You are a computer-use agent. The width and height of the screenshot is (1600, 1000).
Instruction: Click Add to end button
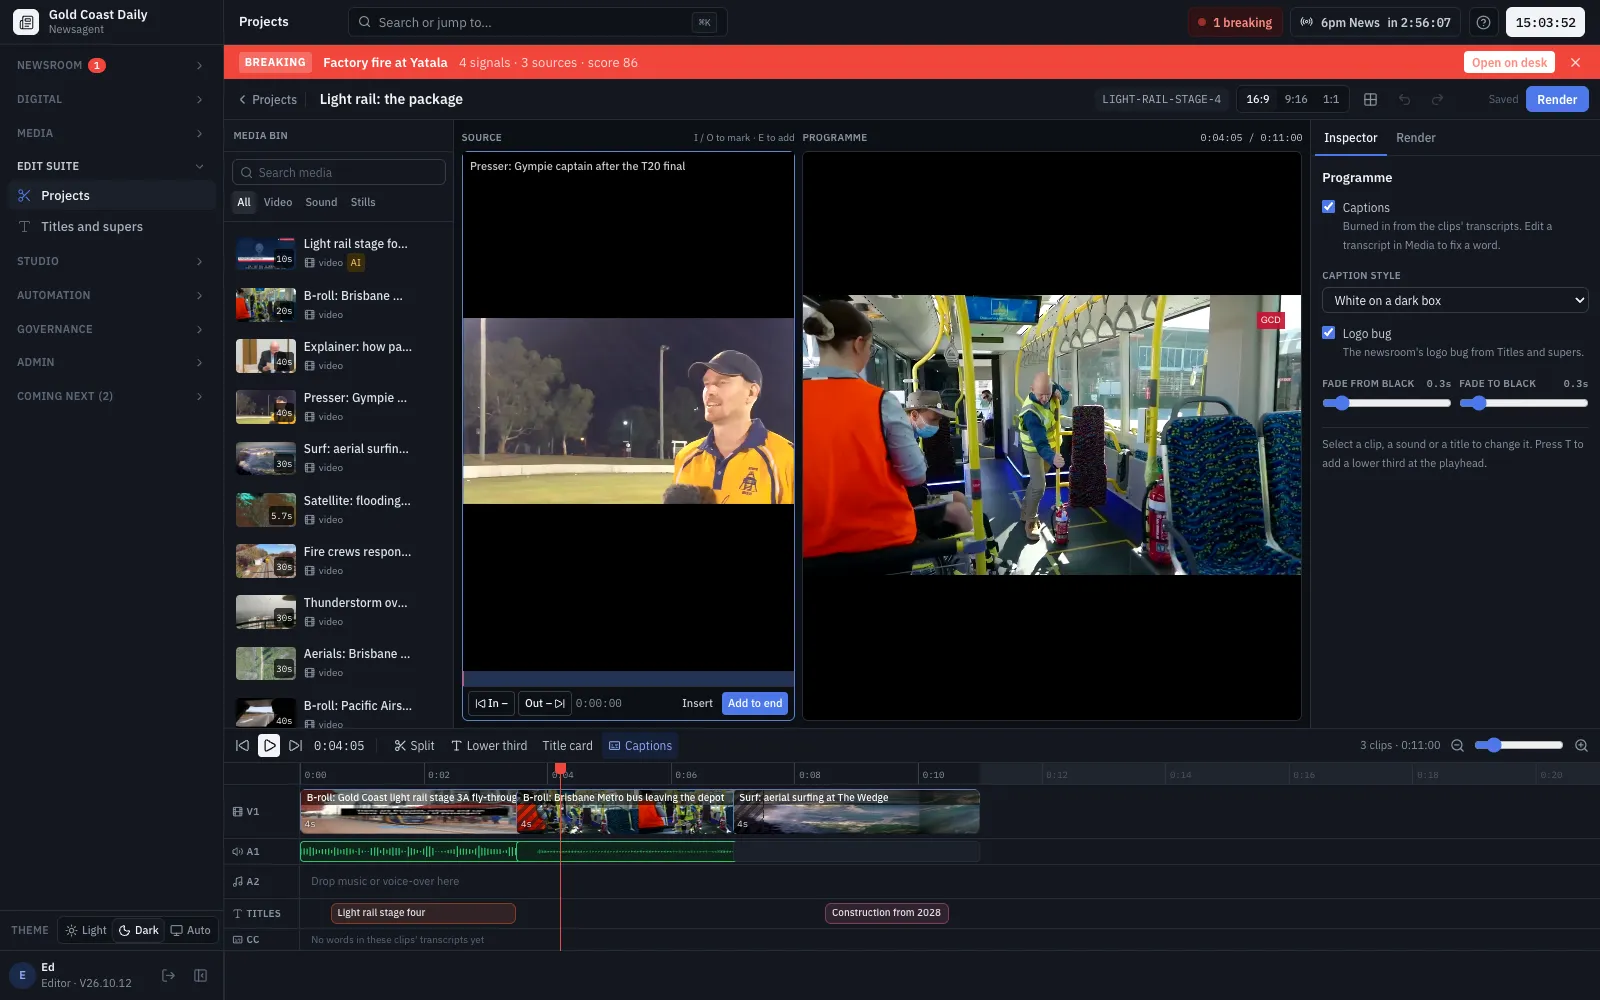point(755,703)
